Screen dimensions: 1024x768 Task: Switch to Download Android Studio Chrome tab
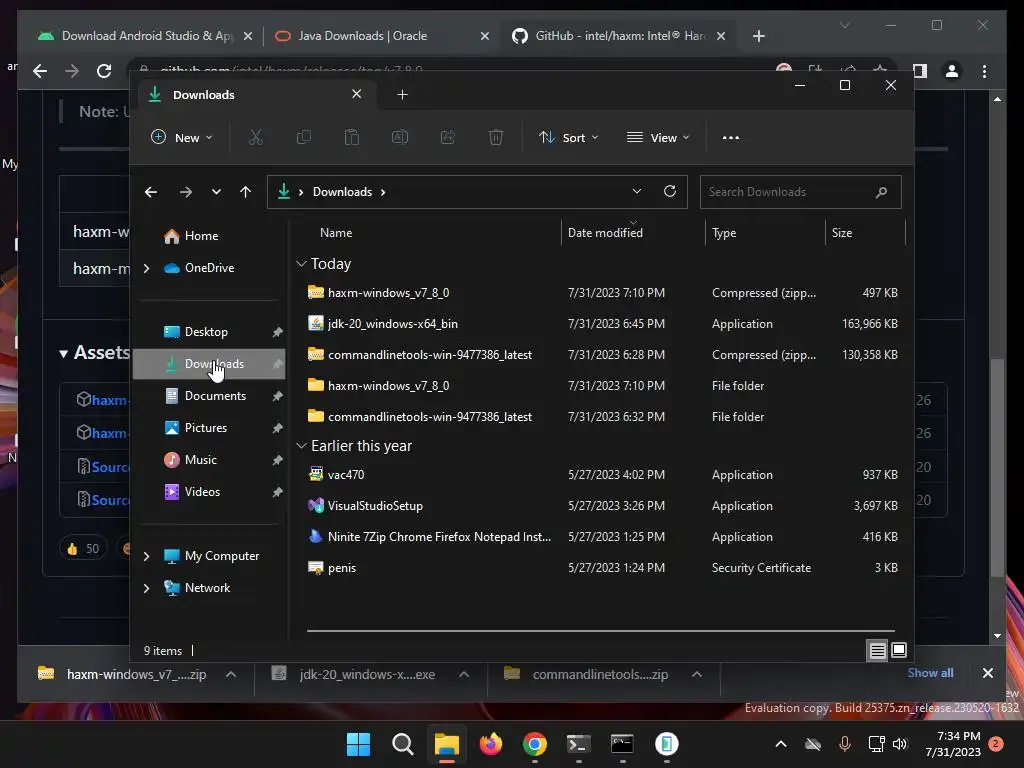click(145, 36)
